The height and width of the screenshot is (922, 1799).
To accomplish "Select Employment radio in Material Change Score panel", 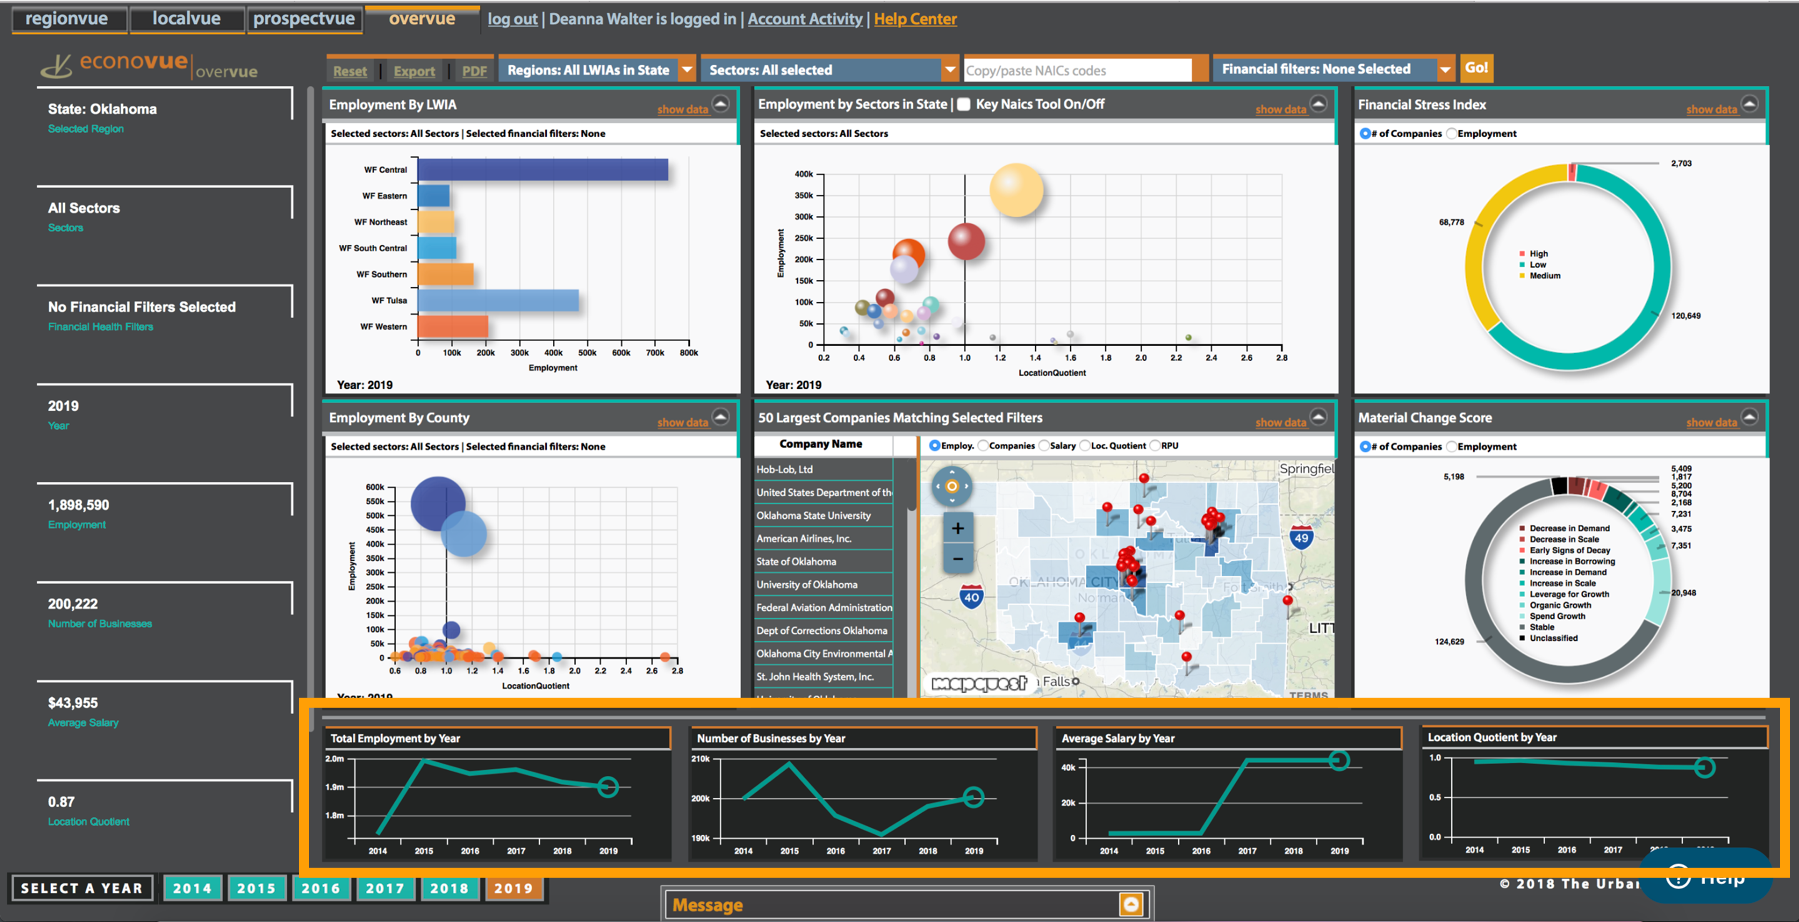I will click(x=1451, y=446).
